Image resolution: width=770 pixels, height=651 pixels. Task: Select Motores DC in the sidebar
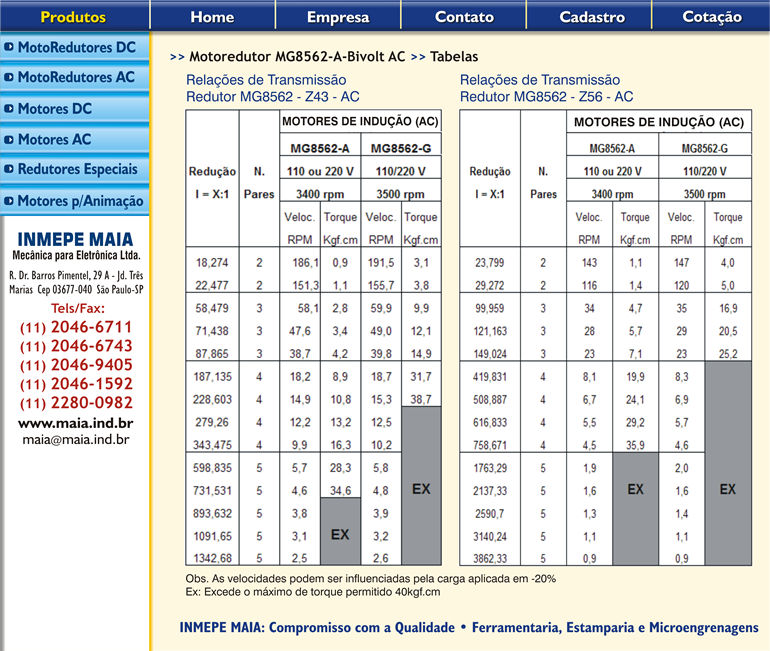coord(76,109)
